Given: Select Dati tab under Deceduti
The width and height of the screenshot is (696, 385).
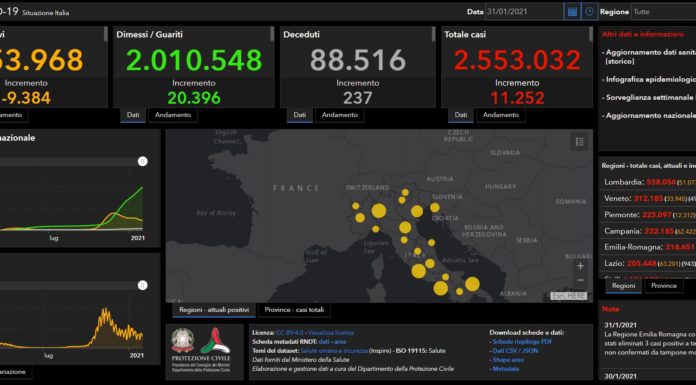Looking at the screenshot, I should pos(300,115).
